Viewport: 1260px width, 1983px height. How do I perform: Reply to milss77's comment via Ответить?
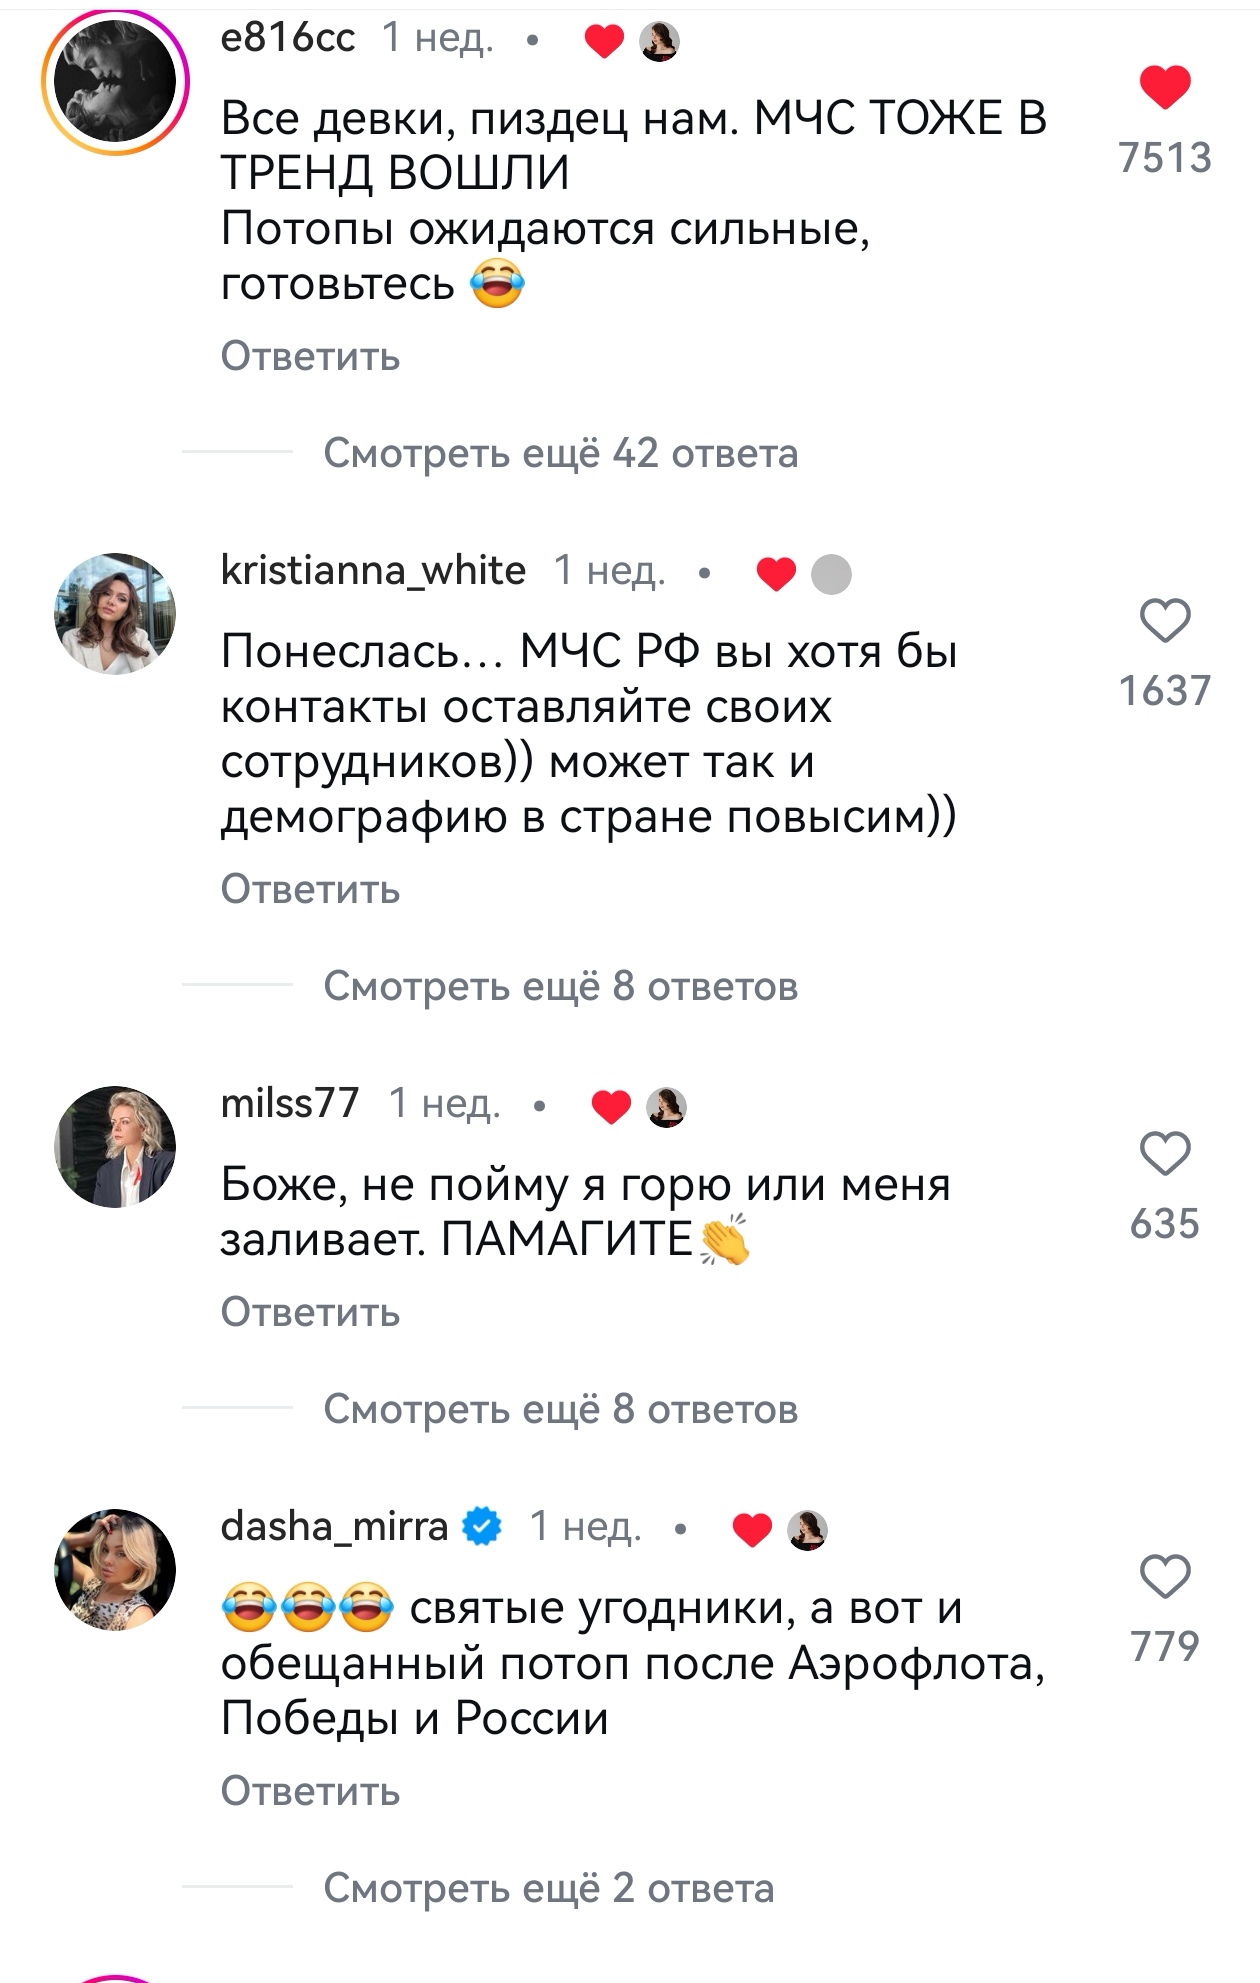coord(310,1312)
